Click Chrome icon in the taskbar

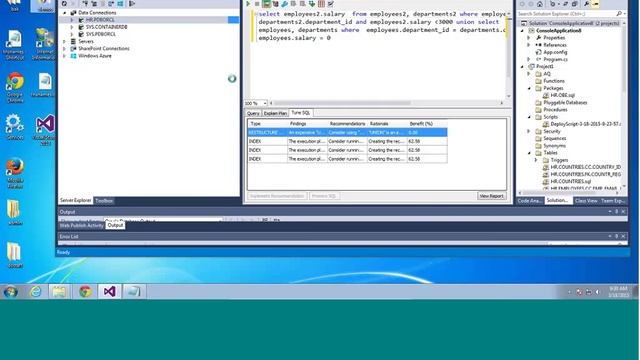(85, 291)
